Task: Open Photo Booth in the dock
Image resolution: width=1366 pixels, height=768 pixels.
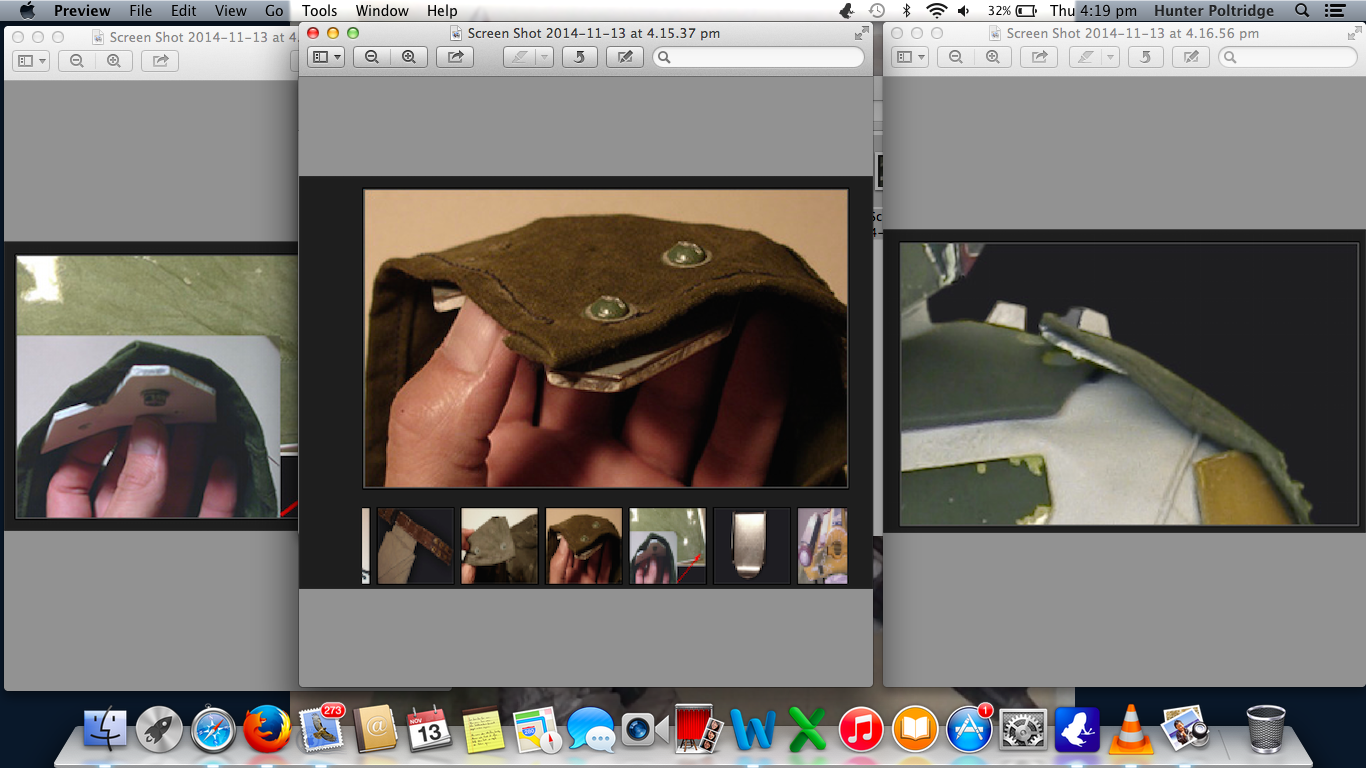Action: coord(694,729)
